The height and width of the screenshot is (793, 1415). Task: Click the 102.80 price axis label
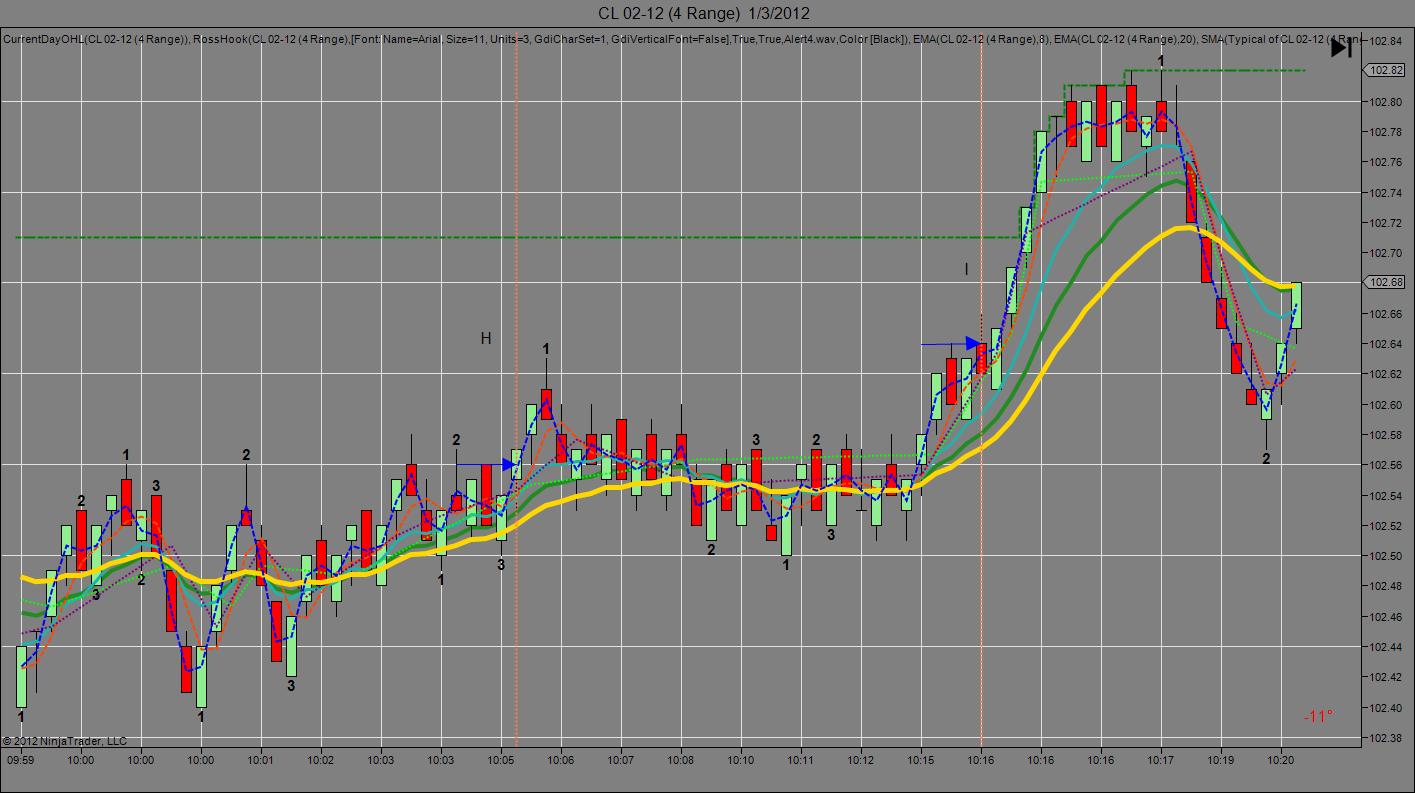pos(1385,101)
